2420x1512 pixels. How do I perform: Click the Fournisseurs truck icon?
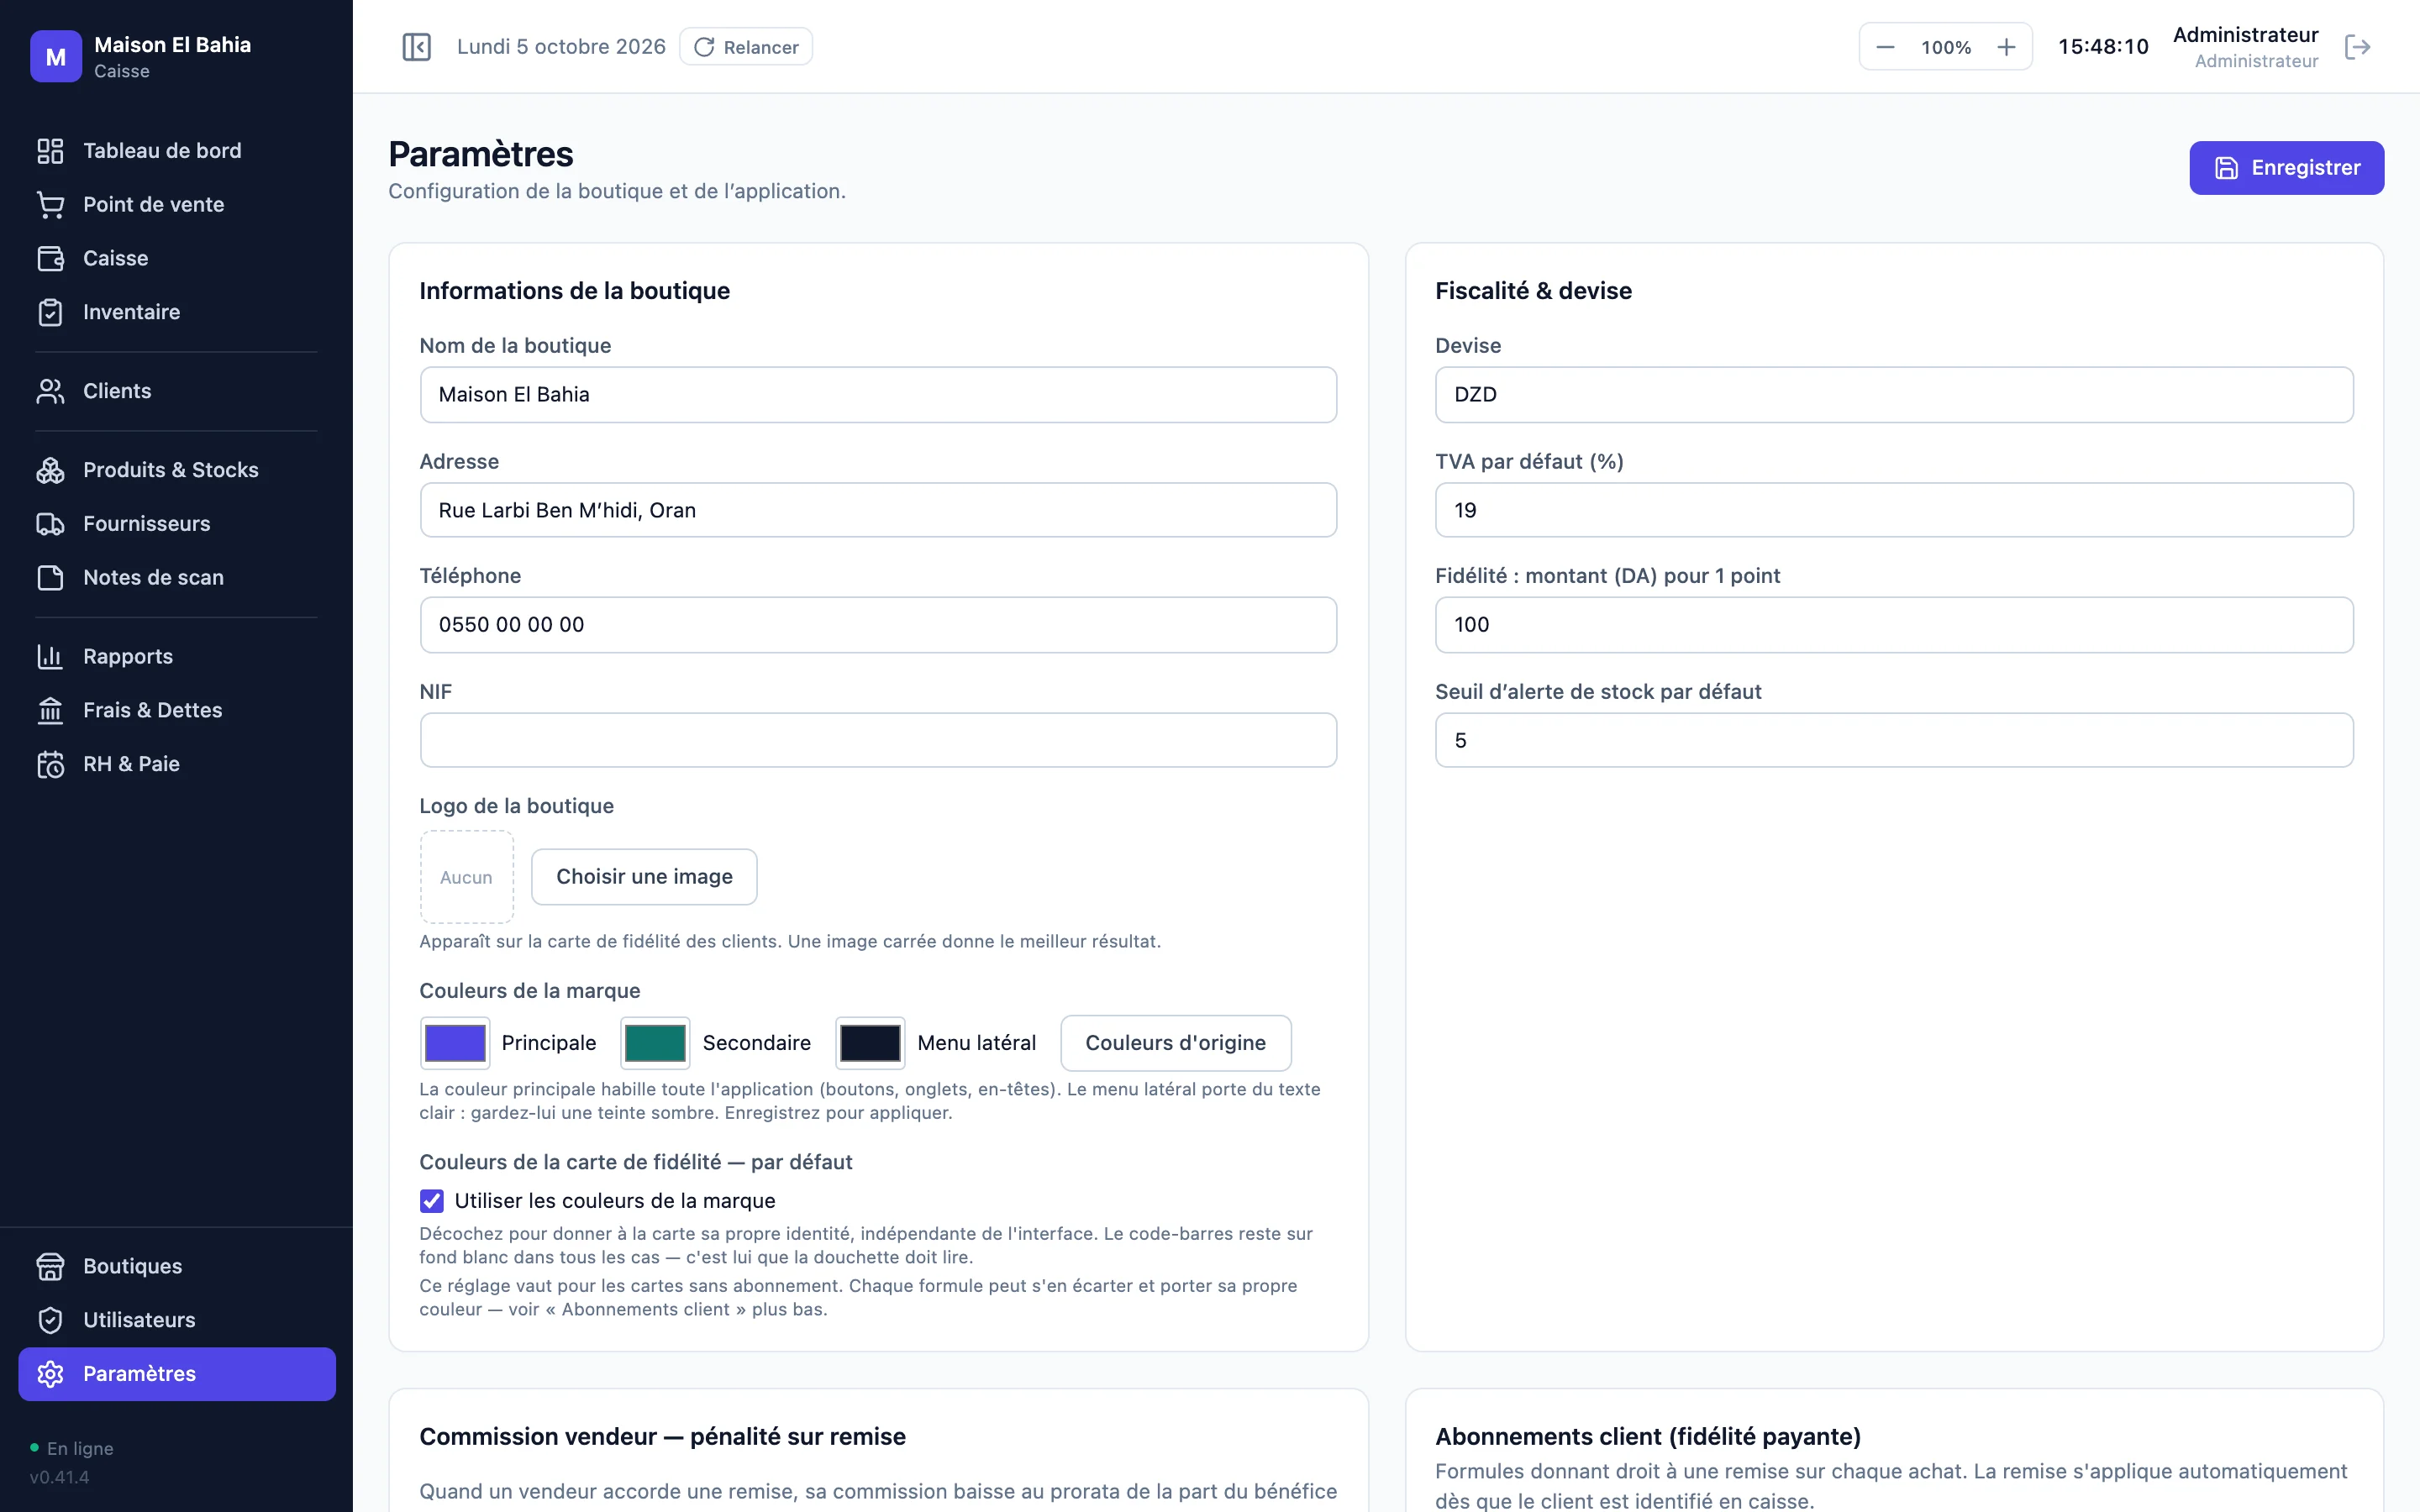[50, 524]
